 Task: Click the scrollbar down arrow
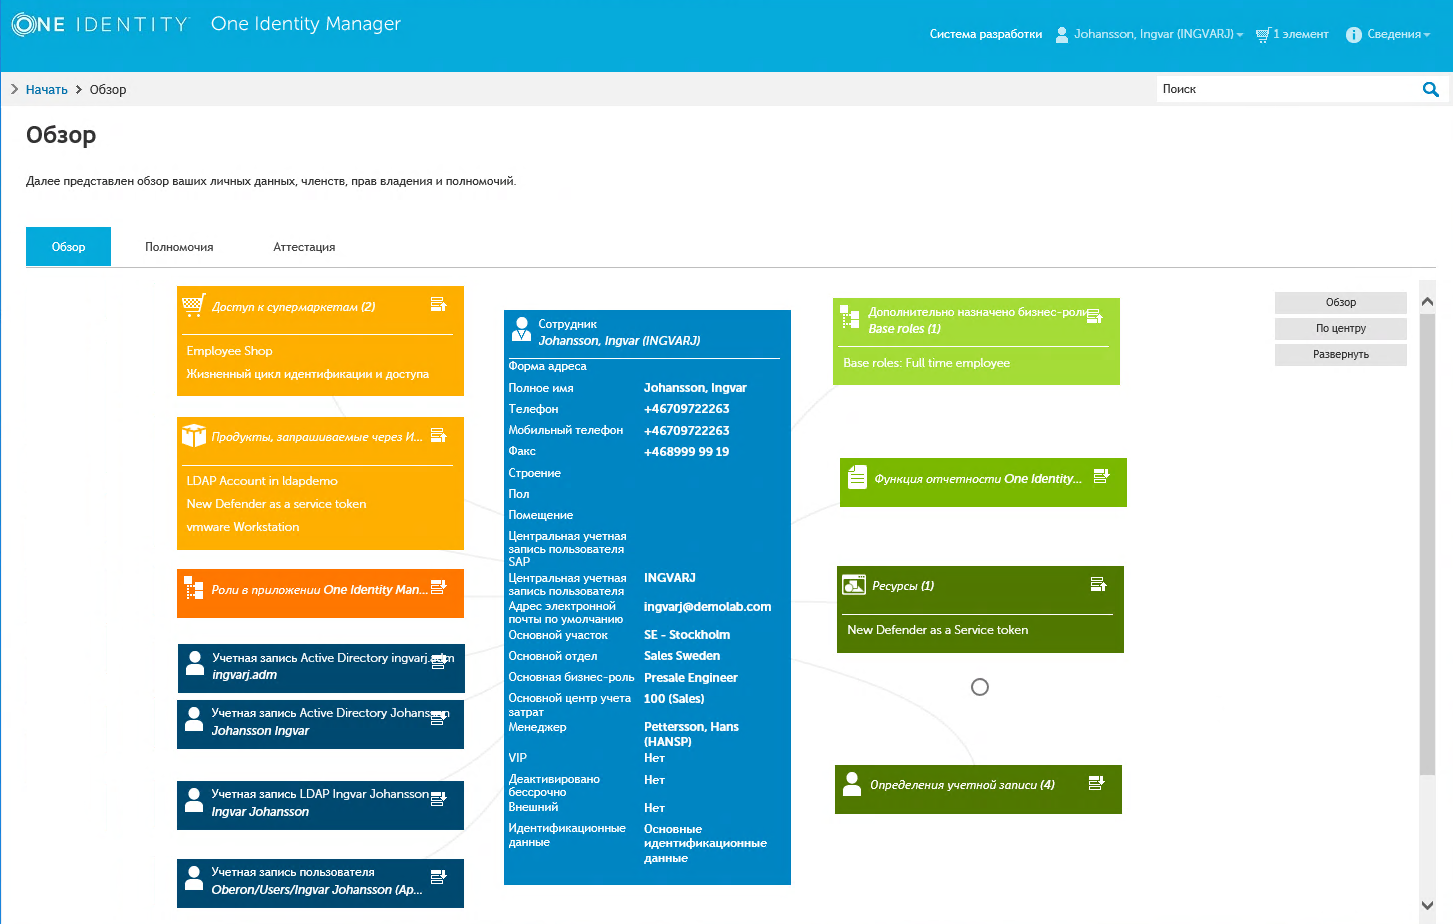[1427, 905]
